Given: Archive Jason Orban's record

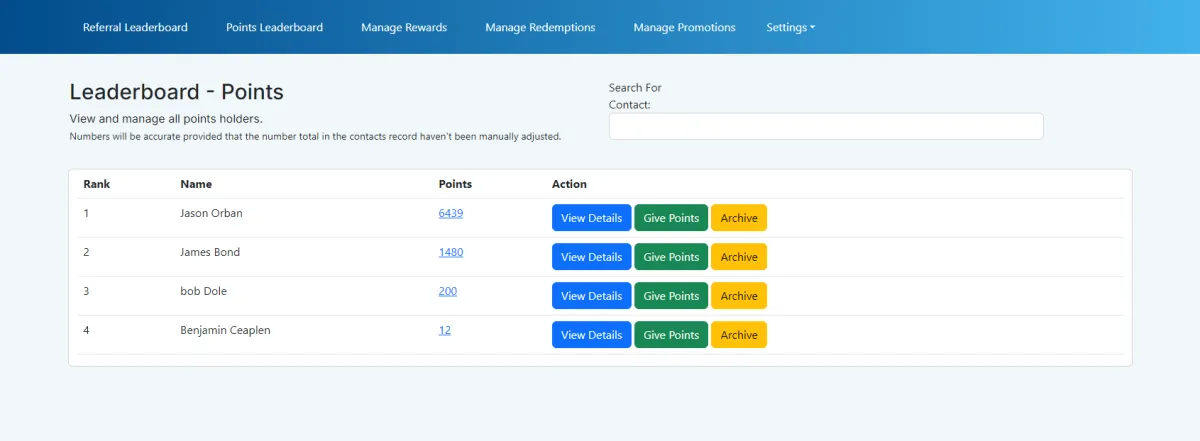Looking at the screenshot, I should pyautogui.click(x=739, y=218).
